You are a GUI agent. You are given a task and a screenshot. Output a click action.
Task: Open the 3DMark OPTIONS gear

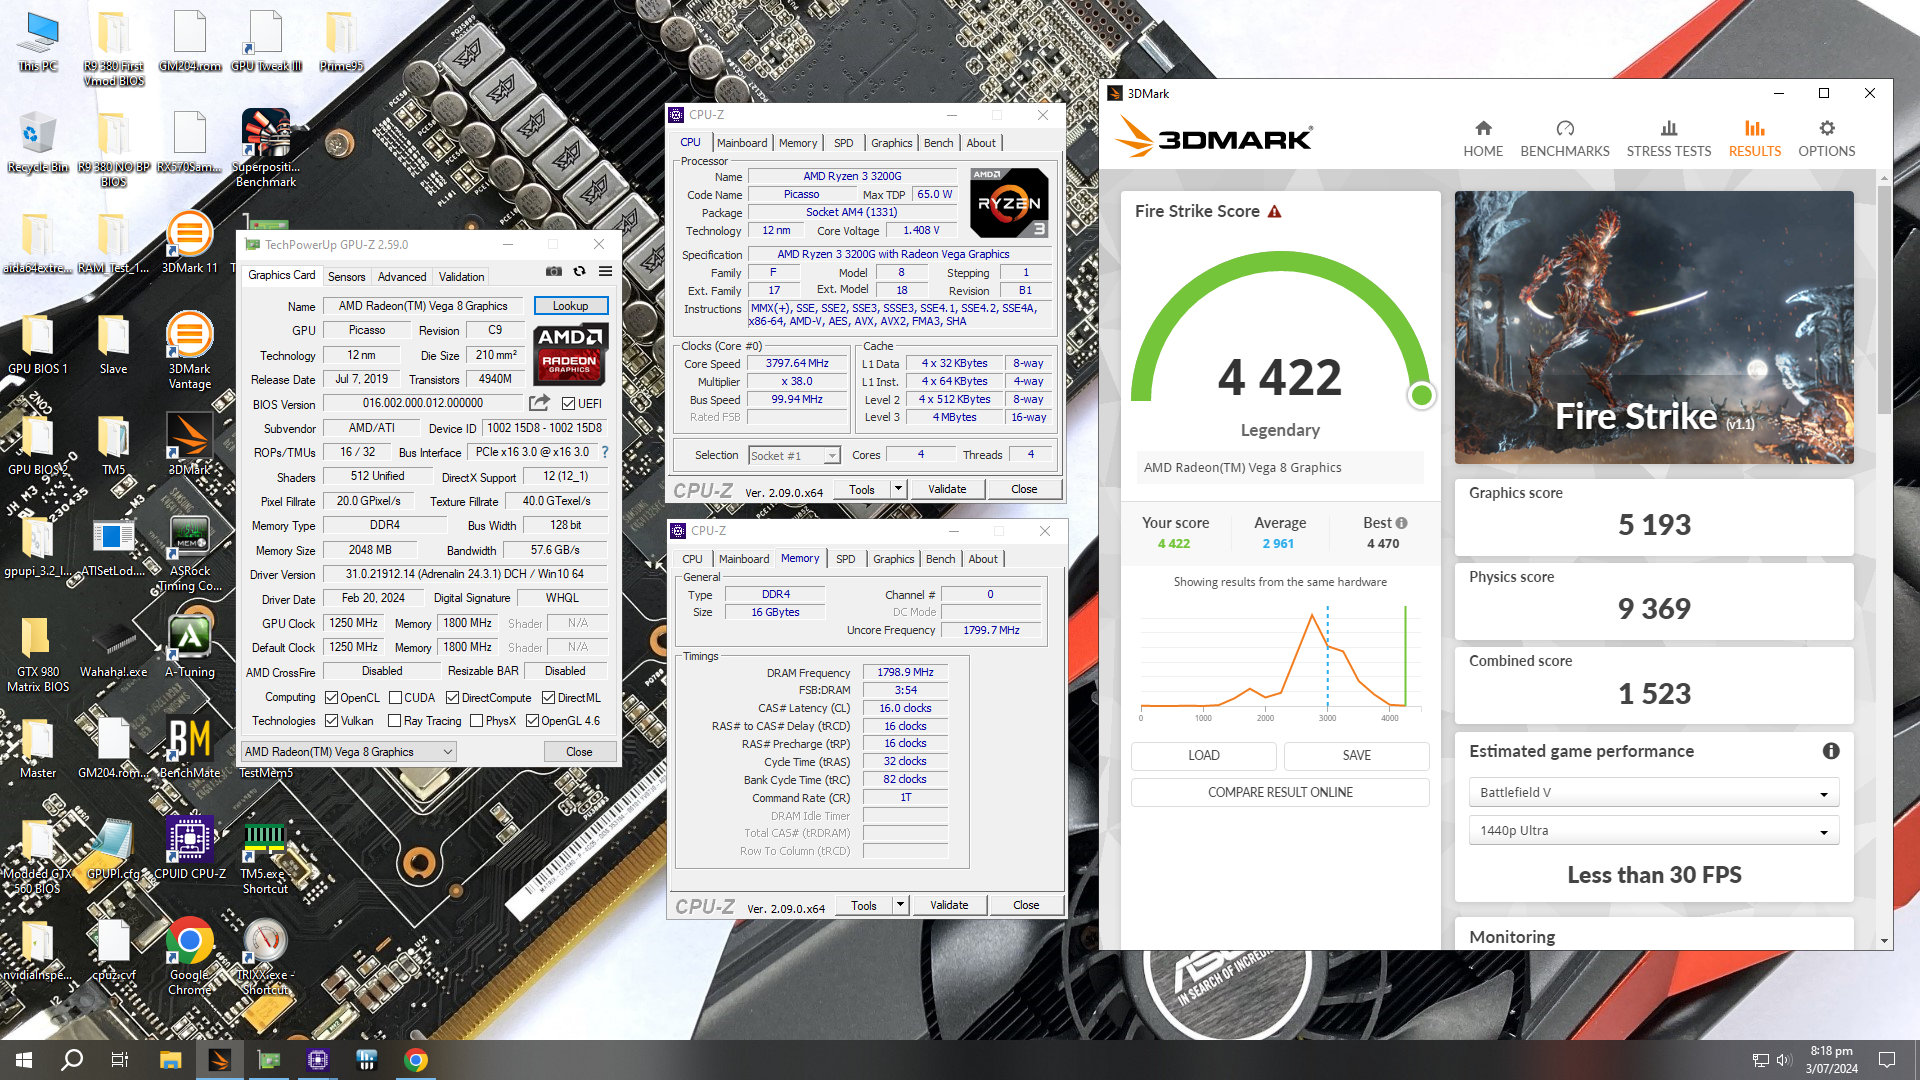1826,139
